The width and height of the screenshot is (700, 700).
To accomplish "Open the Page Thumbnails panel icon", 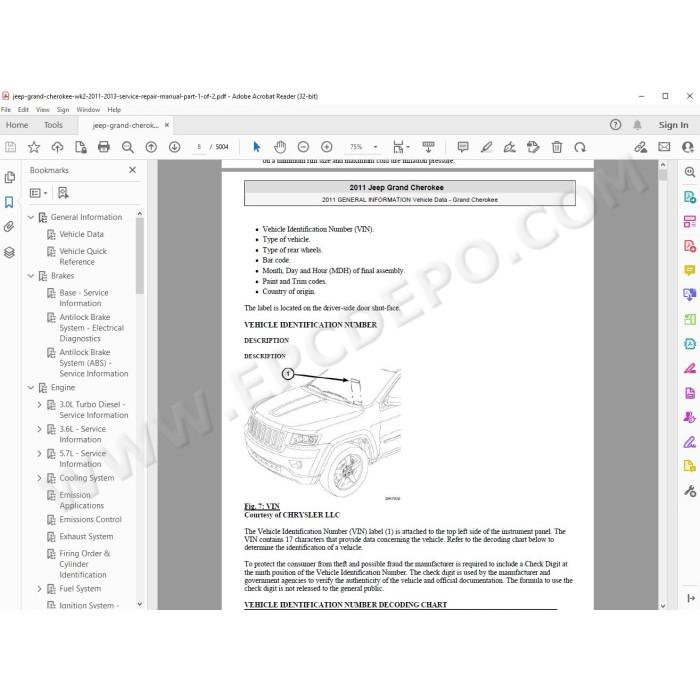I will pyautogui.click(x=9, y=177).
